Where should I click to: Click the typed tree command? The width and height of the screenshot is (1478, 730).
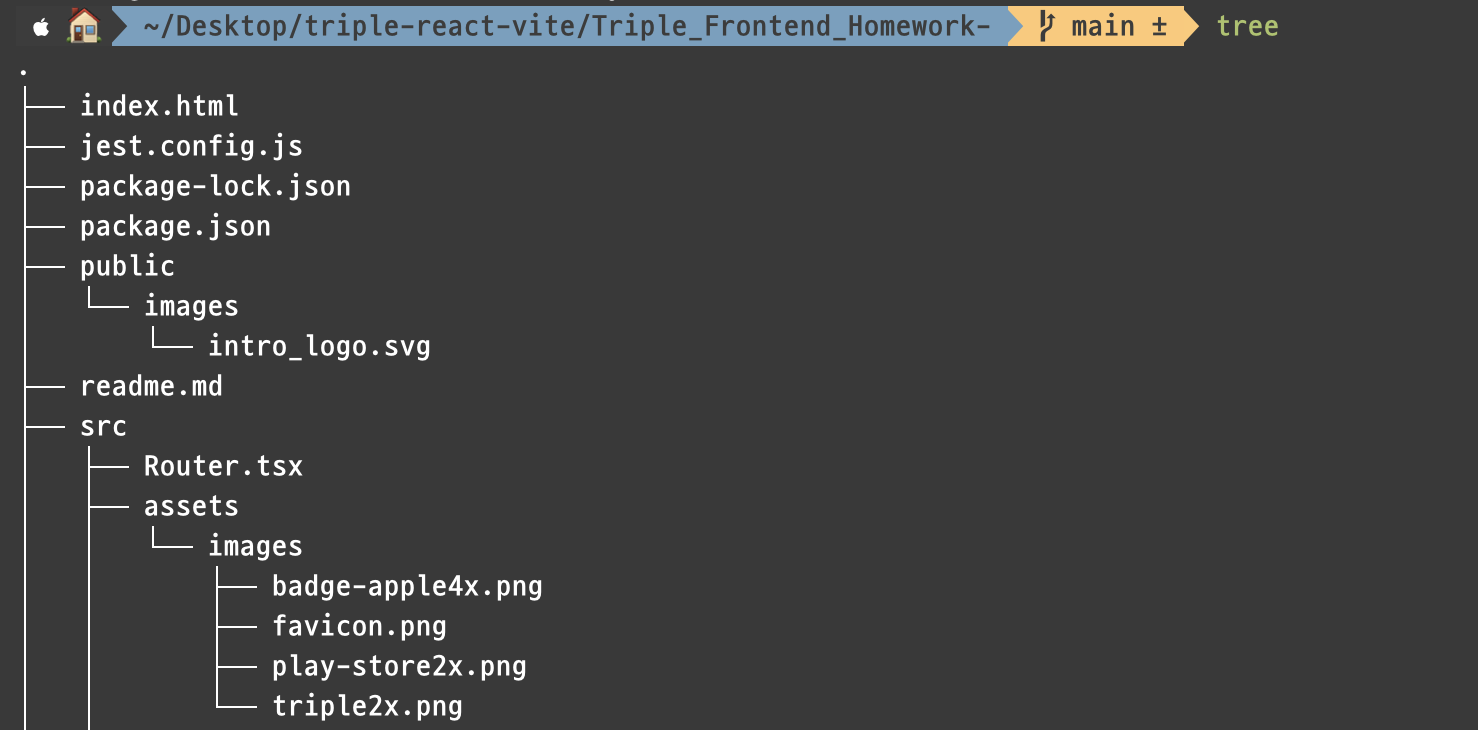pos(1247,26)
